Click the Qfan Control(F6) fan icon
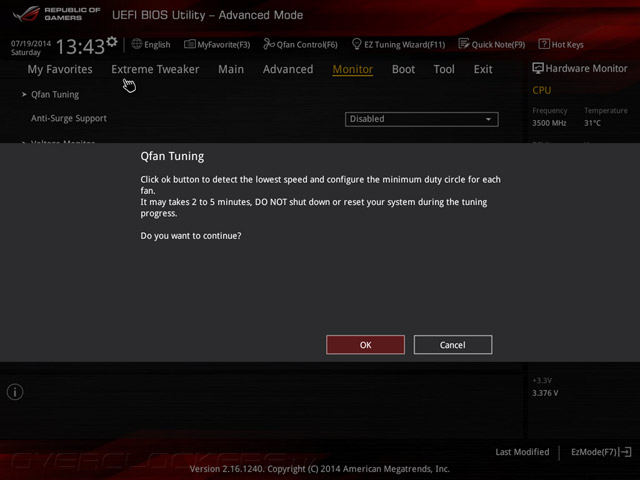This screenshot has width=640, height=480. point(269,44)
